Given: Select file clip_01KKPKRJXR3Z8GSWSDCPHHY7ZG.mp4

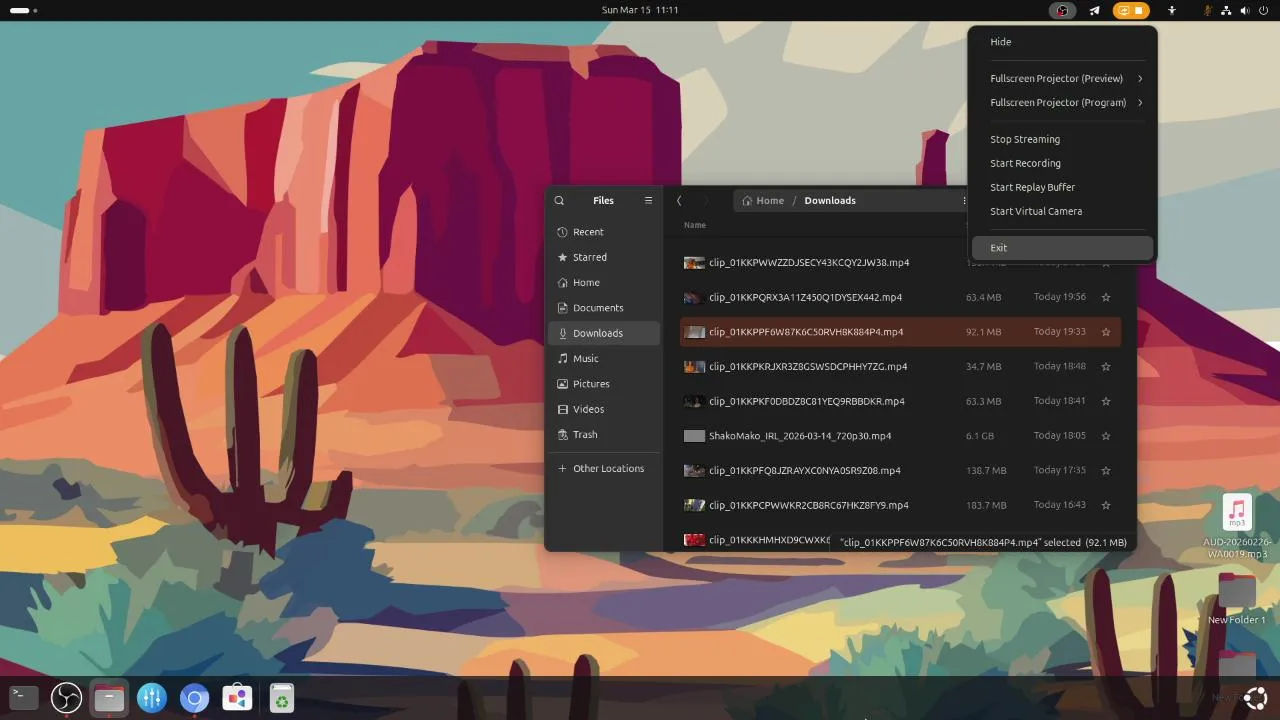Looking at the screenshot, I should (x=808, y=367).
